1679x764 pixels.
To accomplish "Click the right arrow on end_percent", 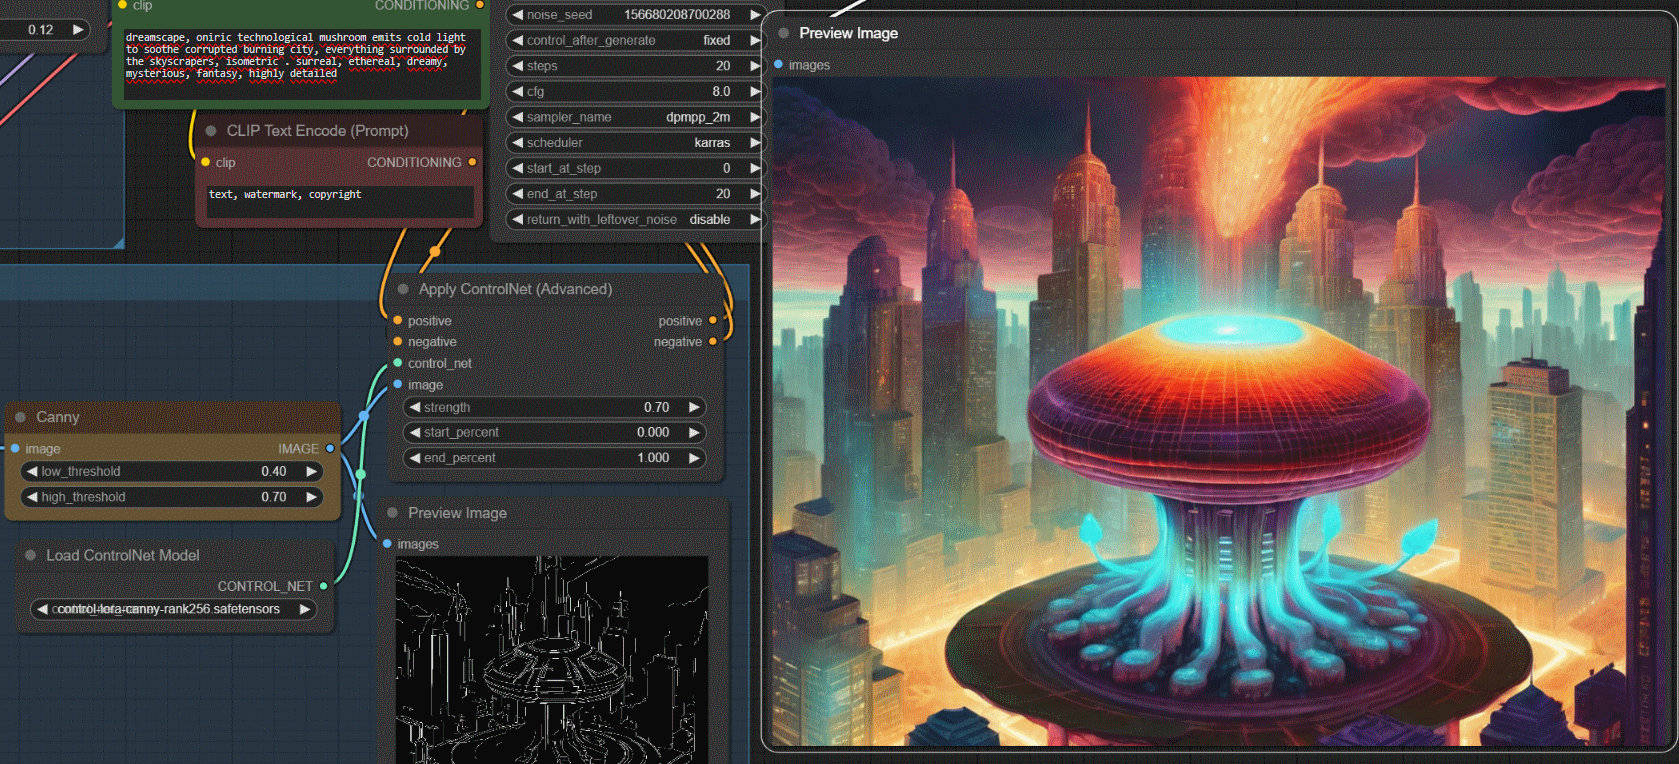I will (x=694, y=458).
